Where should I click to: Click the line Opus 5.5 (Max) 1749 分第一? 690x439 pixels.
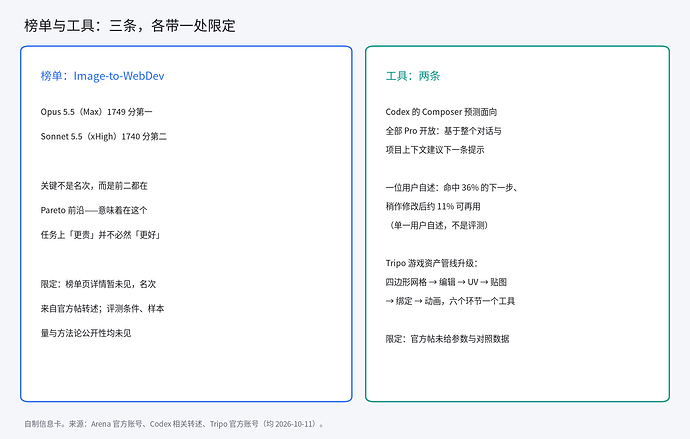pyautogui.click(x=96, y=112)
